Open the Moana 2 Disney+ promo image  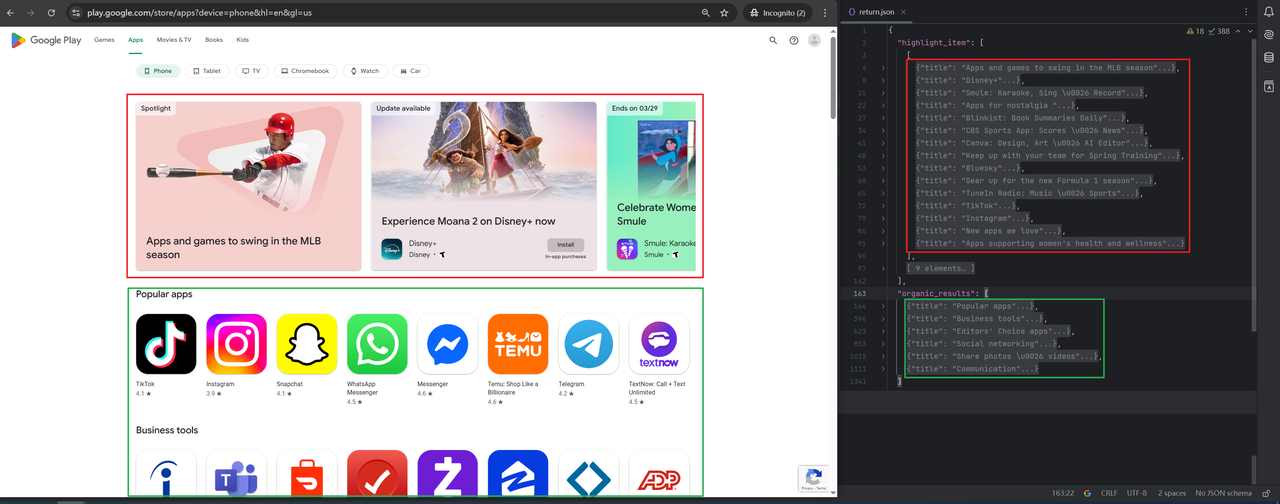point(484,153)
